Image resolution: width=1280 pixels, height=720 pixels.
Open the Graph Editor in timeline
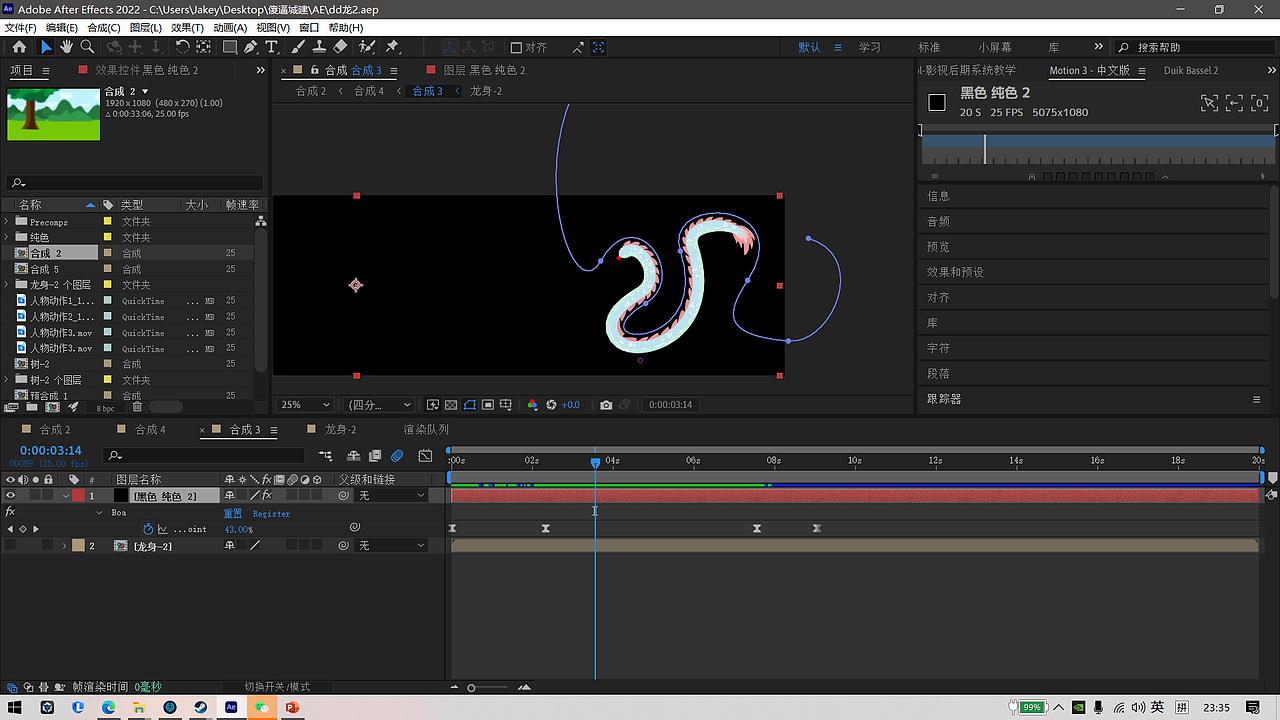[x=425, y=456]
